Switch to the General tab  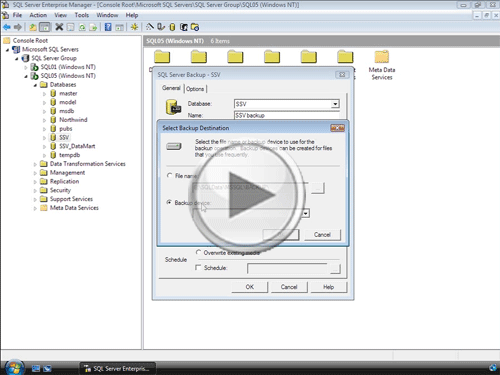click(x=171, y=88)
